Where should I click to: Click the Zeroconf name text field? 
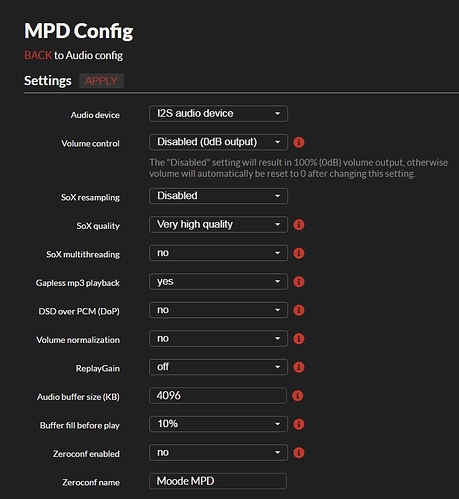[x=218, y=481]
